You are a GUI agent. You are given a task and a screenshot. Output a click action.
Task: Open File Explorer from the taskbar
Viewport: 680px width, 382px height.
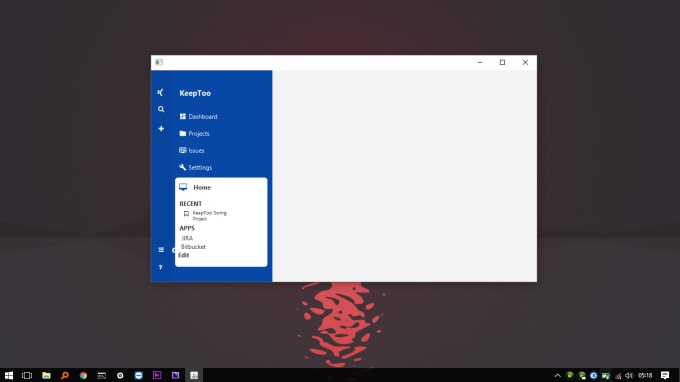tap(46, 375)
